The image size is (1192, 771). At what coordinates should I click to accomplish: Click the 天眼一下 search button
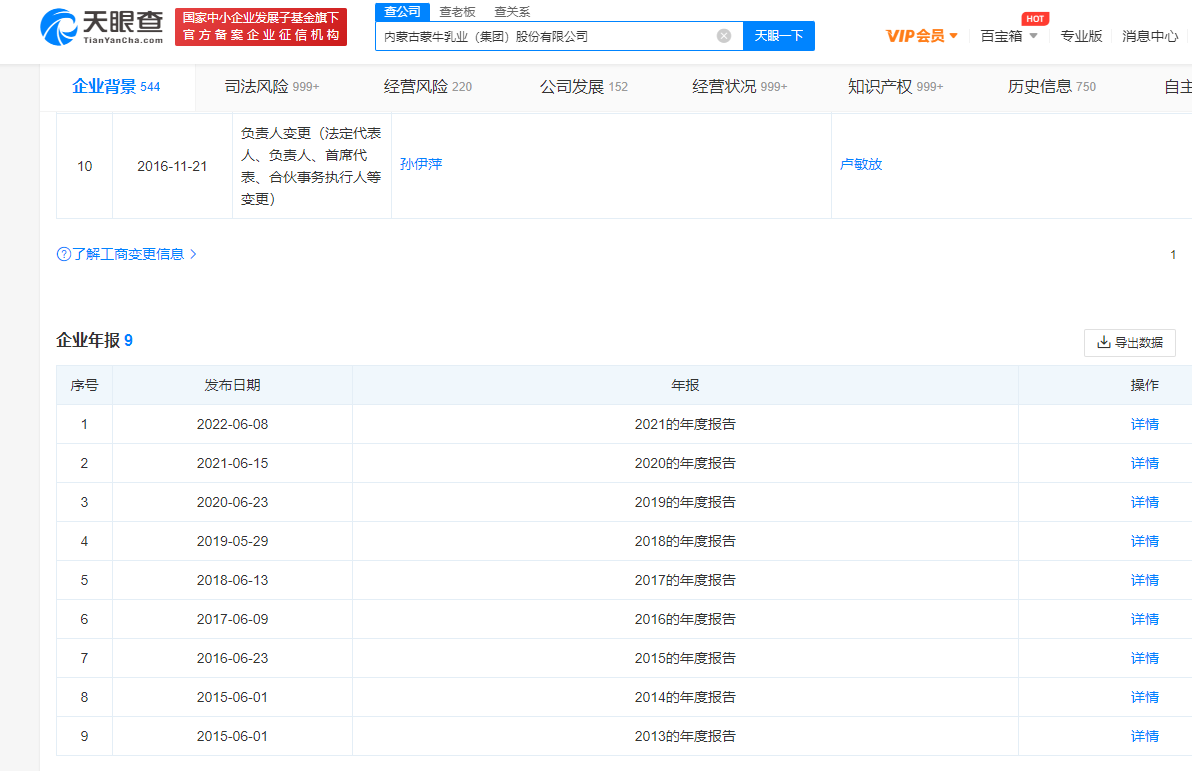coord(778,36)
